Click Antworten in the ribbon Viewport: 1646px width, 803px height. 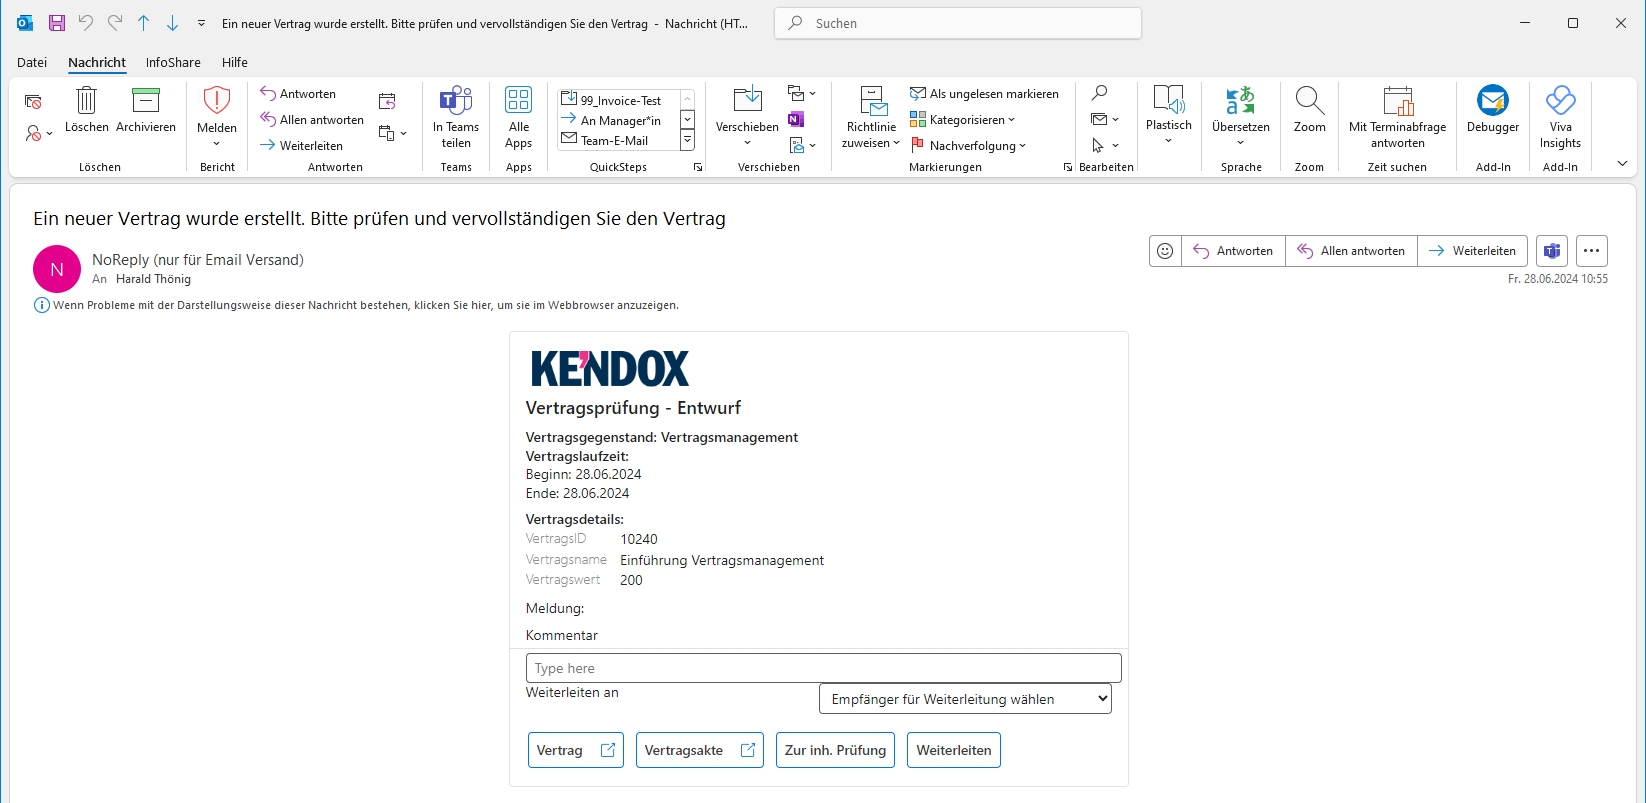[x=298, y=94]
